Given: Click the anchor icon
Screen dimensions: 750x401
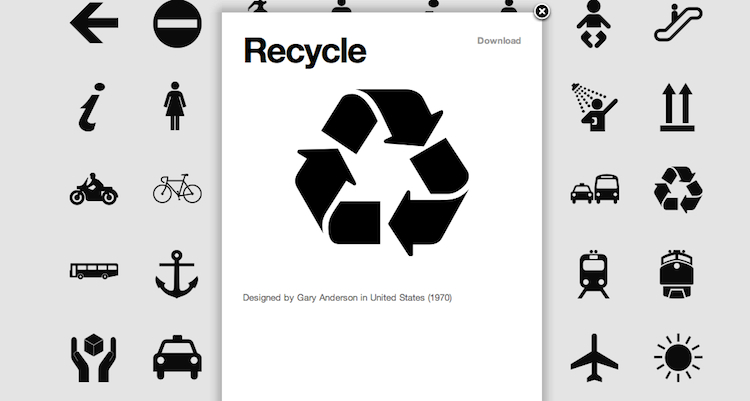Looking at the screenshot, I should (177, 272).
